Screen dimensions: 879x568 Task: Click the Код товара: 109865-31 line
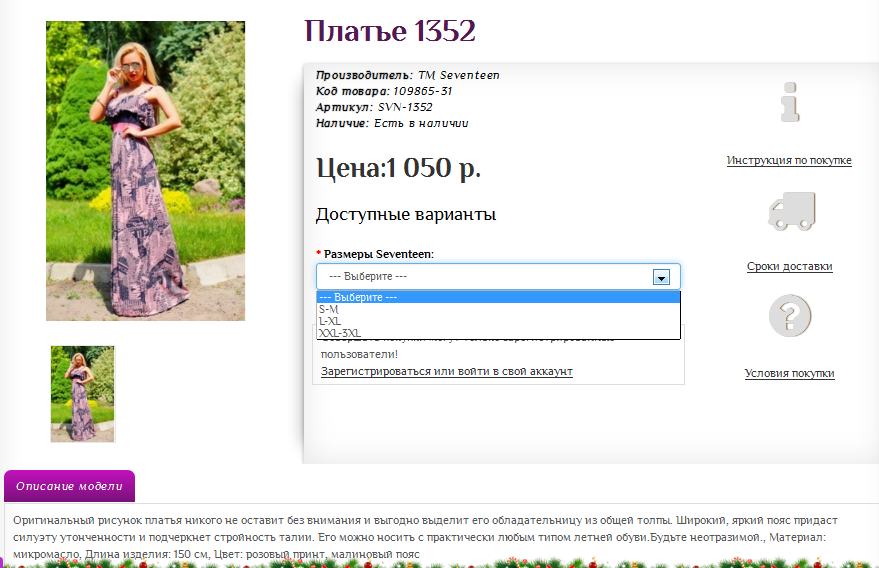[384, 91]
